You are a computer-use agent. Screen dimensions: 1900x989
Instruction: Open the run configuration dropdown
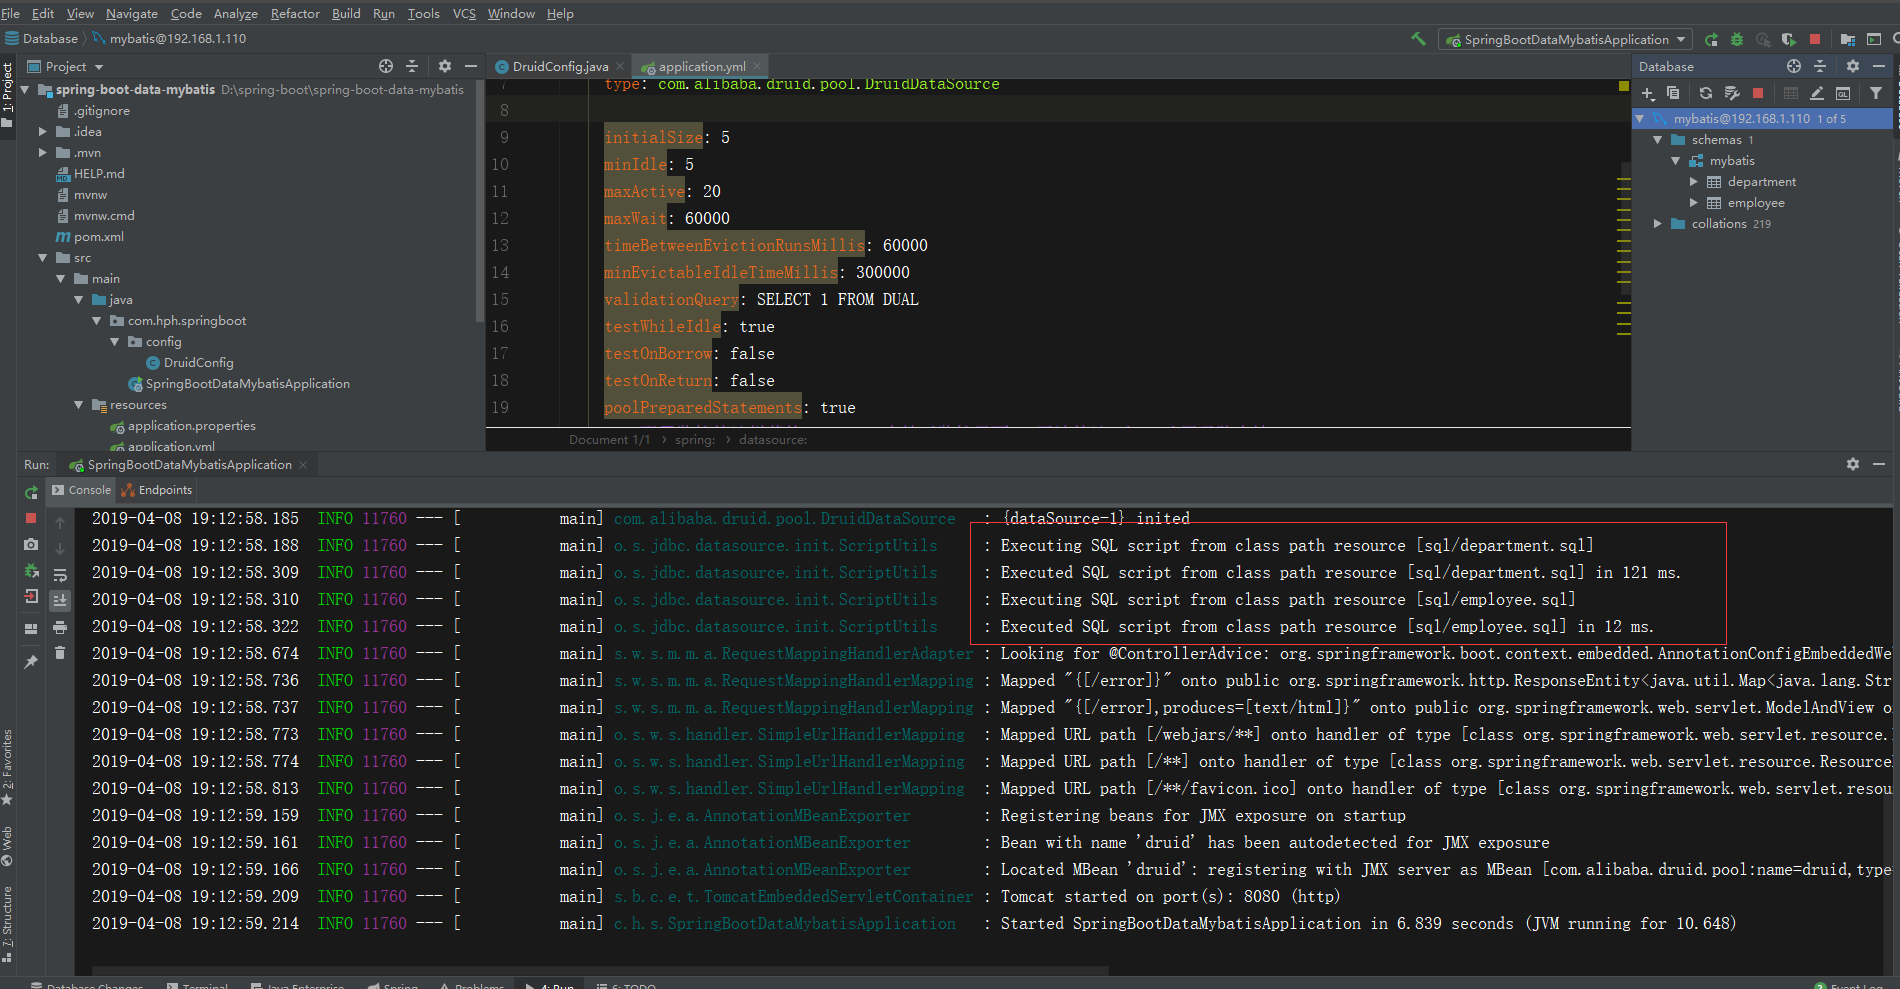[1565, 40]
